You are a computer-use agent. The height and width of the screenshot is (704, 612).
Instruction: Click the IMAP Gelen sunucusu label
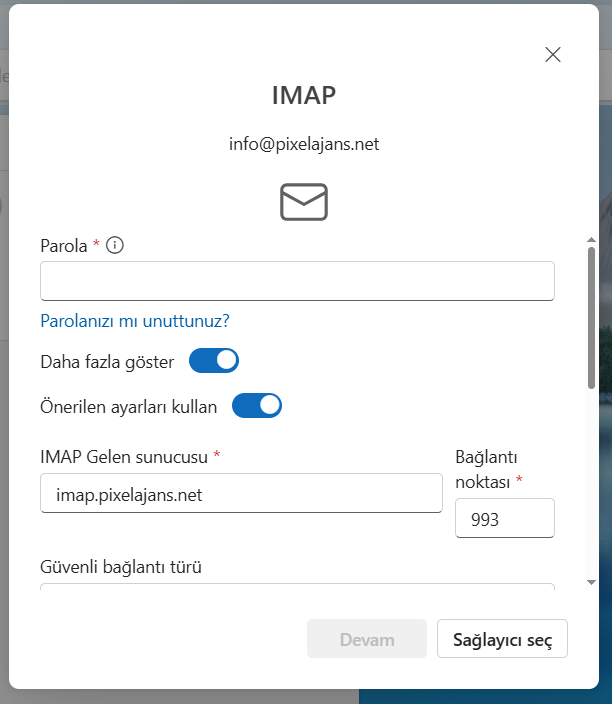point(124,457)
